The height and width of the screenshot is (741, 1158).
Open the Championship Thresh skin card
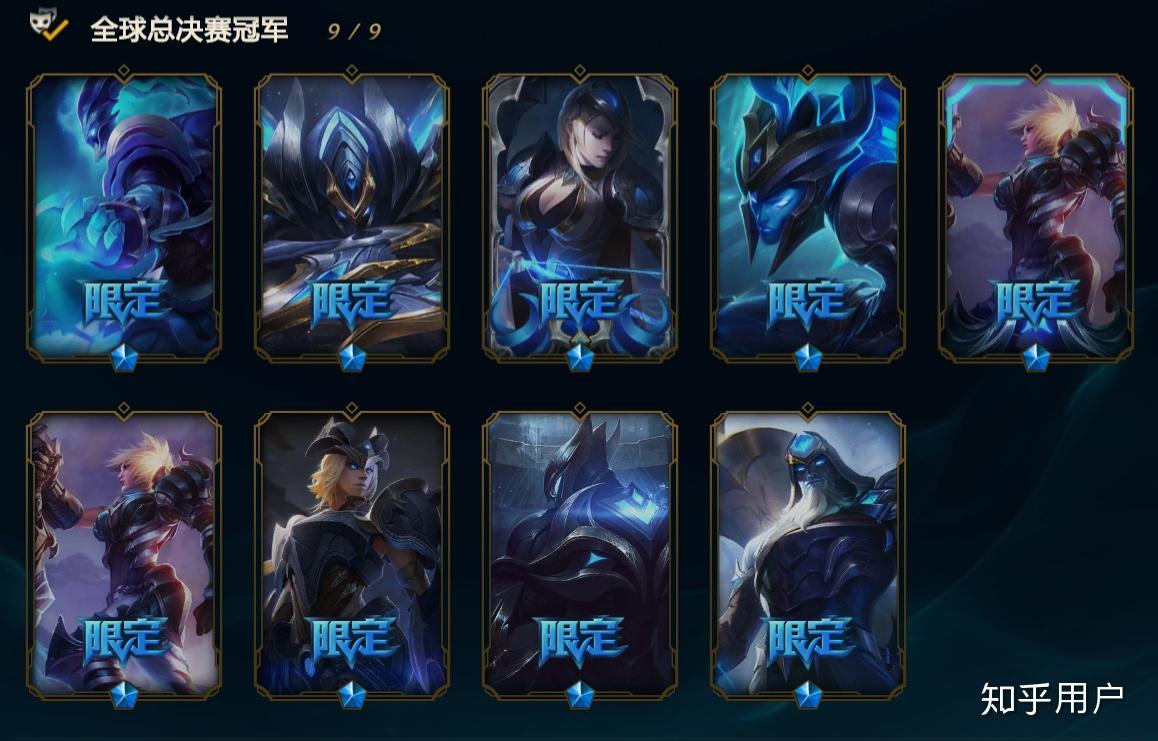click(124, 218)
